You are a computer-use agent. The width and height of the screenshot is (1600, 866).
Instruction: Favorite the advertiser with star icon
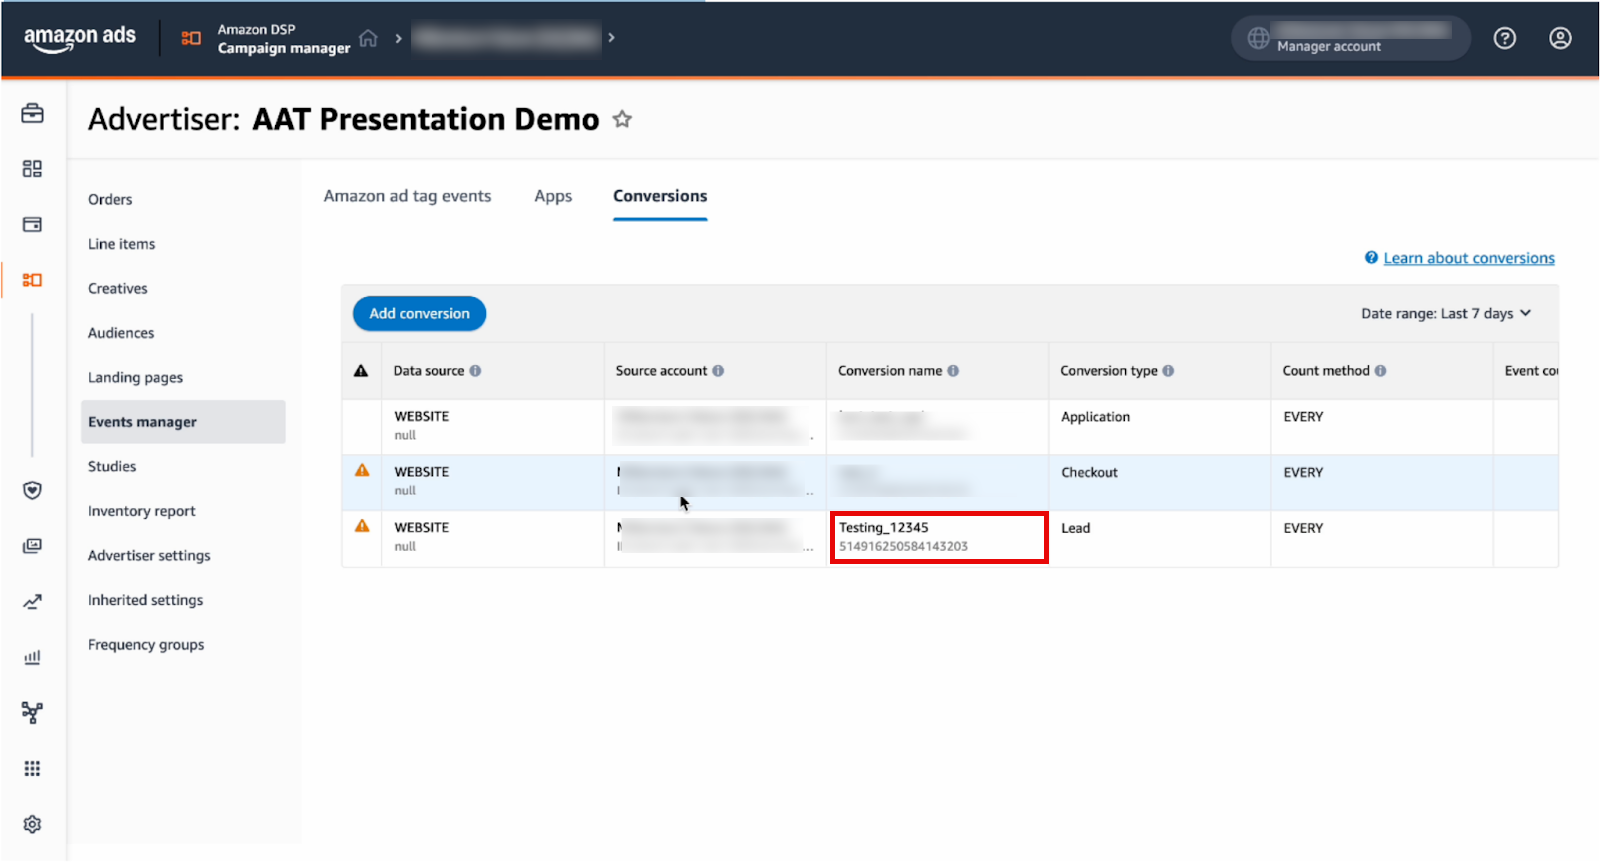point(622,120)
